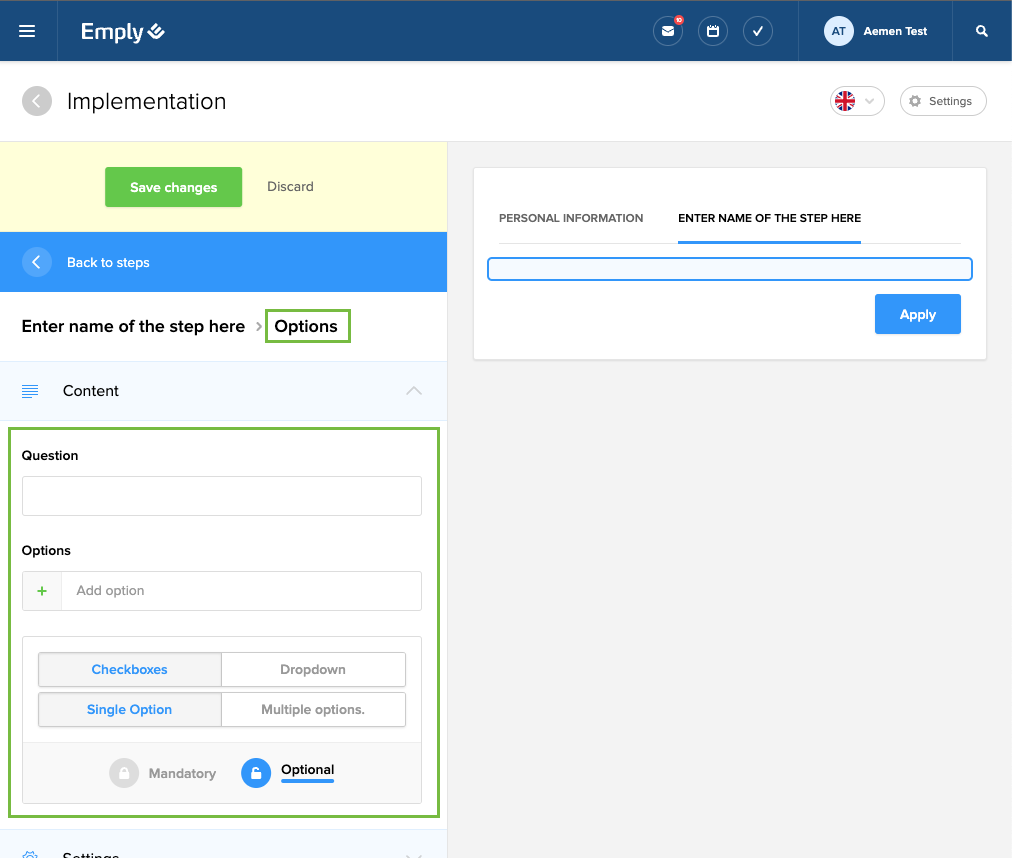
Task: Choose Checkboxes display type
Action: click(129, 669)
